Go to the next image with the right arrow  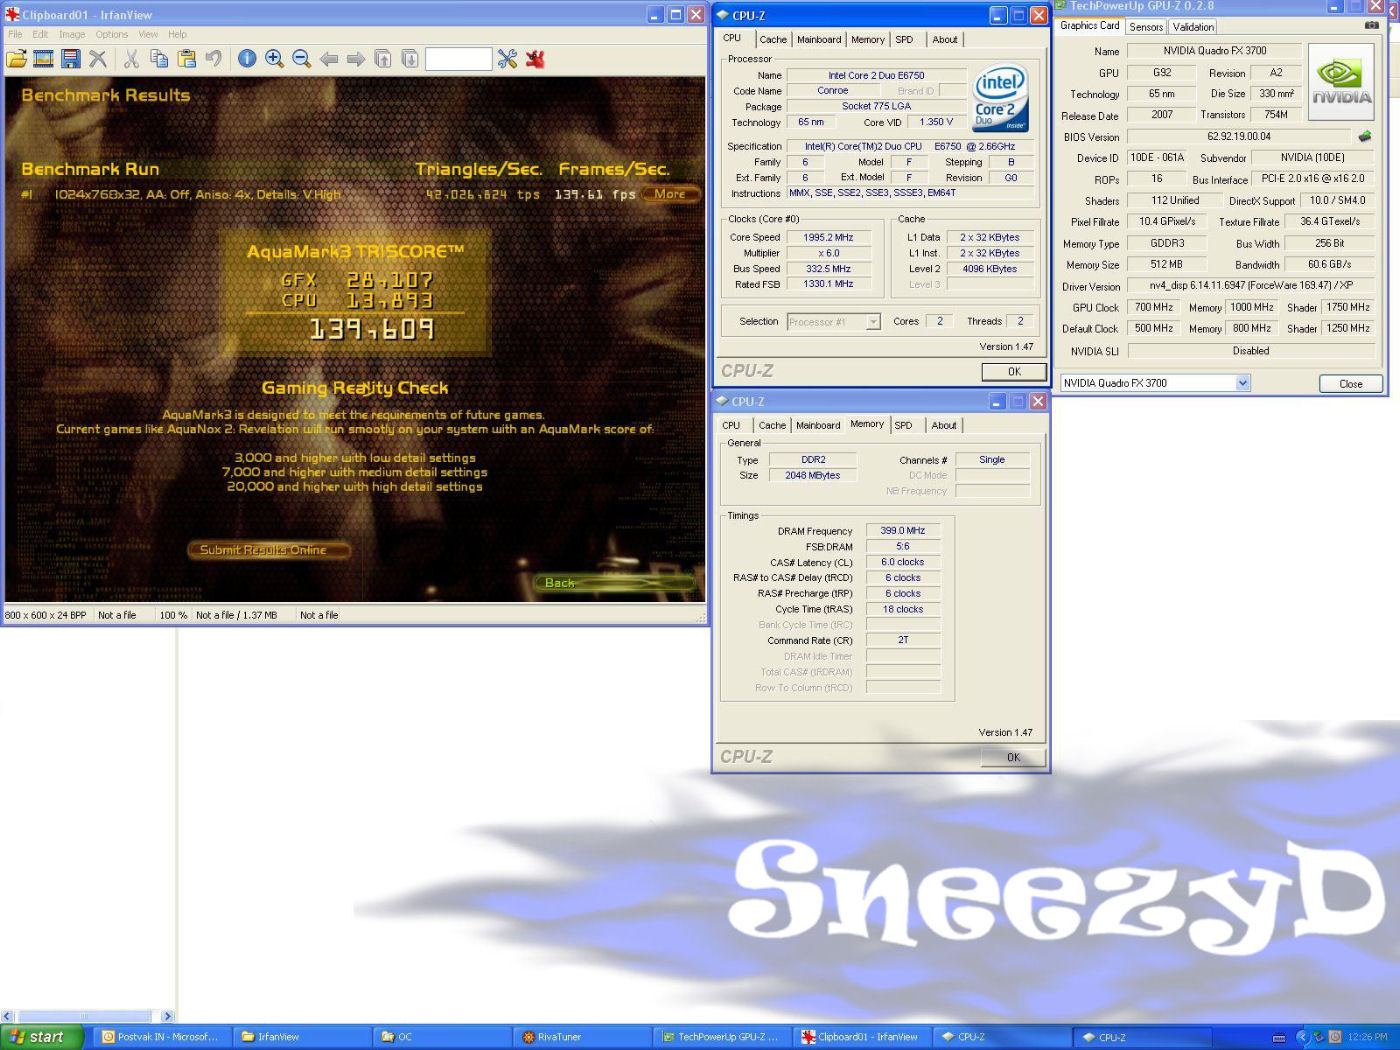[356, 59]
